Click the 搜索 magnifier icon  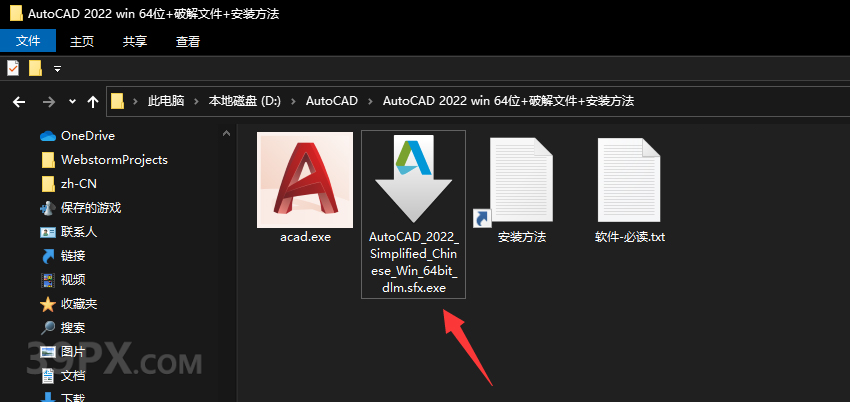(48, 328)
